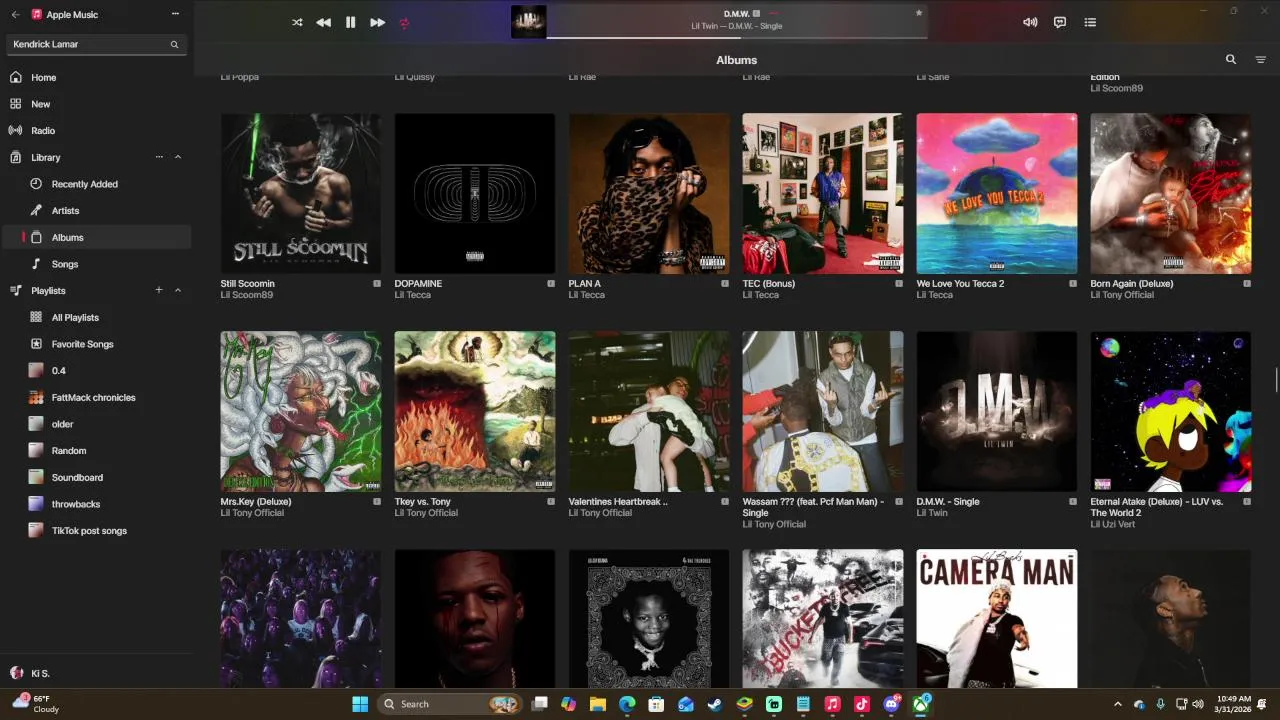Open Steam from taskbar
The width and height of the screenshot is (1280, 720).
point(715,704)
